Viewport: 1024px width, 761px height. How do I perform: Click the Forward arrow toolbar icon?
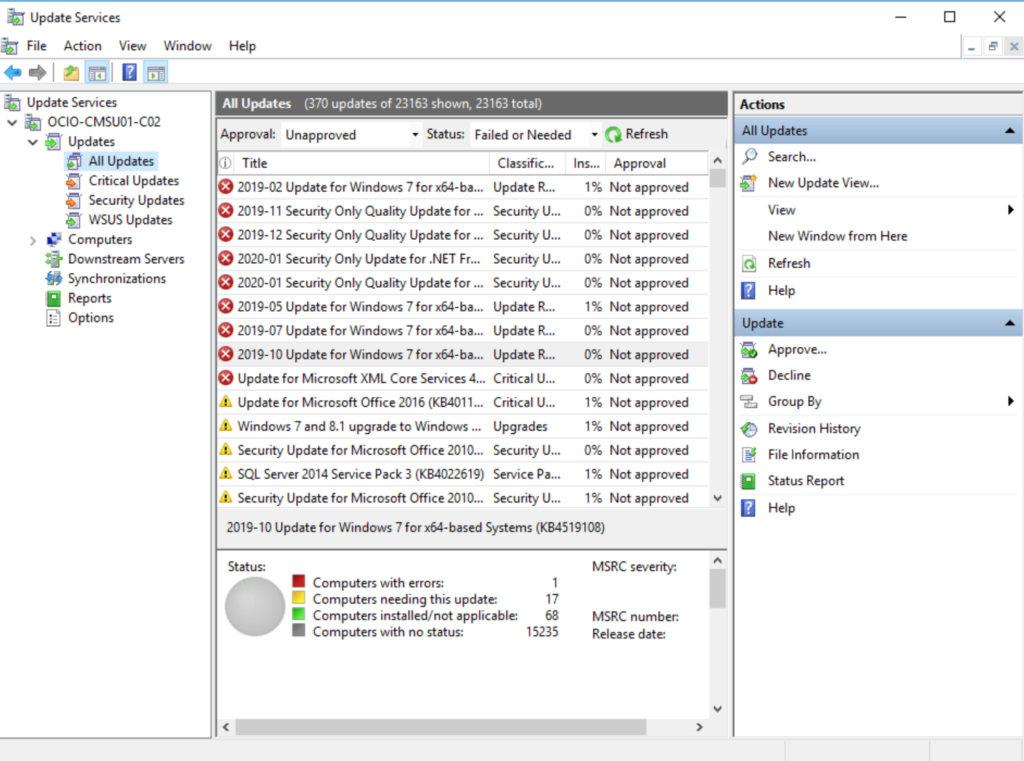37,73
